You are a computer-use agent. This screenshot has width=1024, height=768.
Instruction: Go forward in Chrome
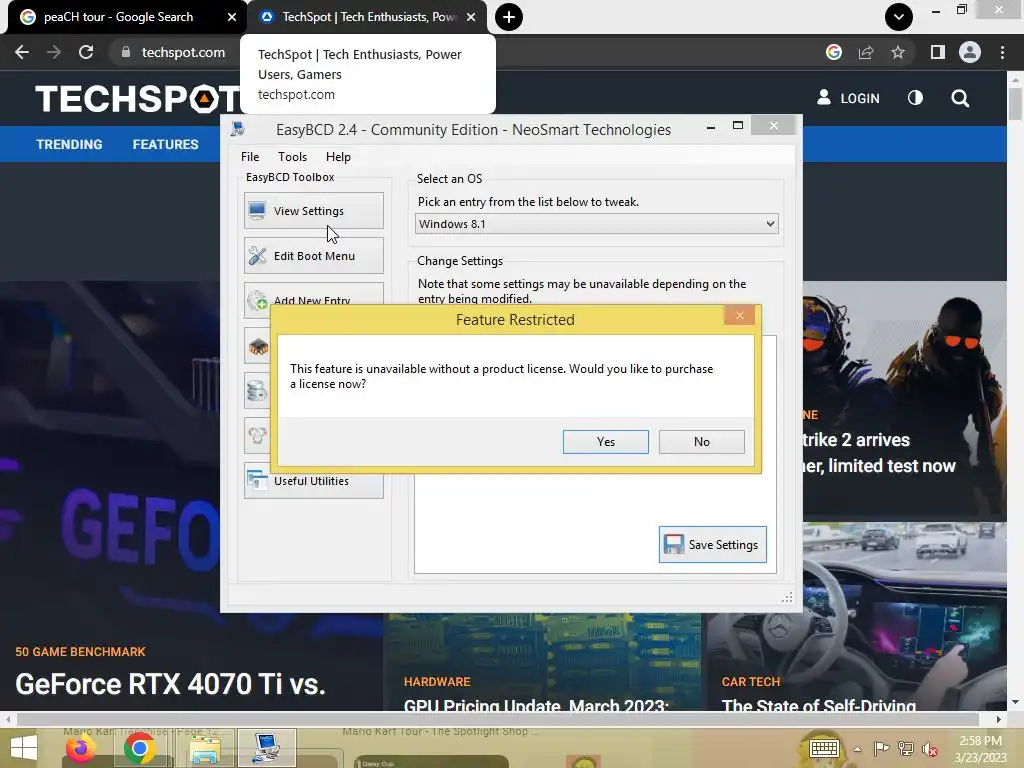(x=54, y=52)
